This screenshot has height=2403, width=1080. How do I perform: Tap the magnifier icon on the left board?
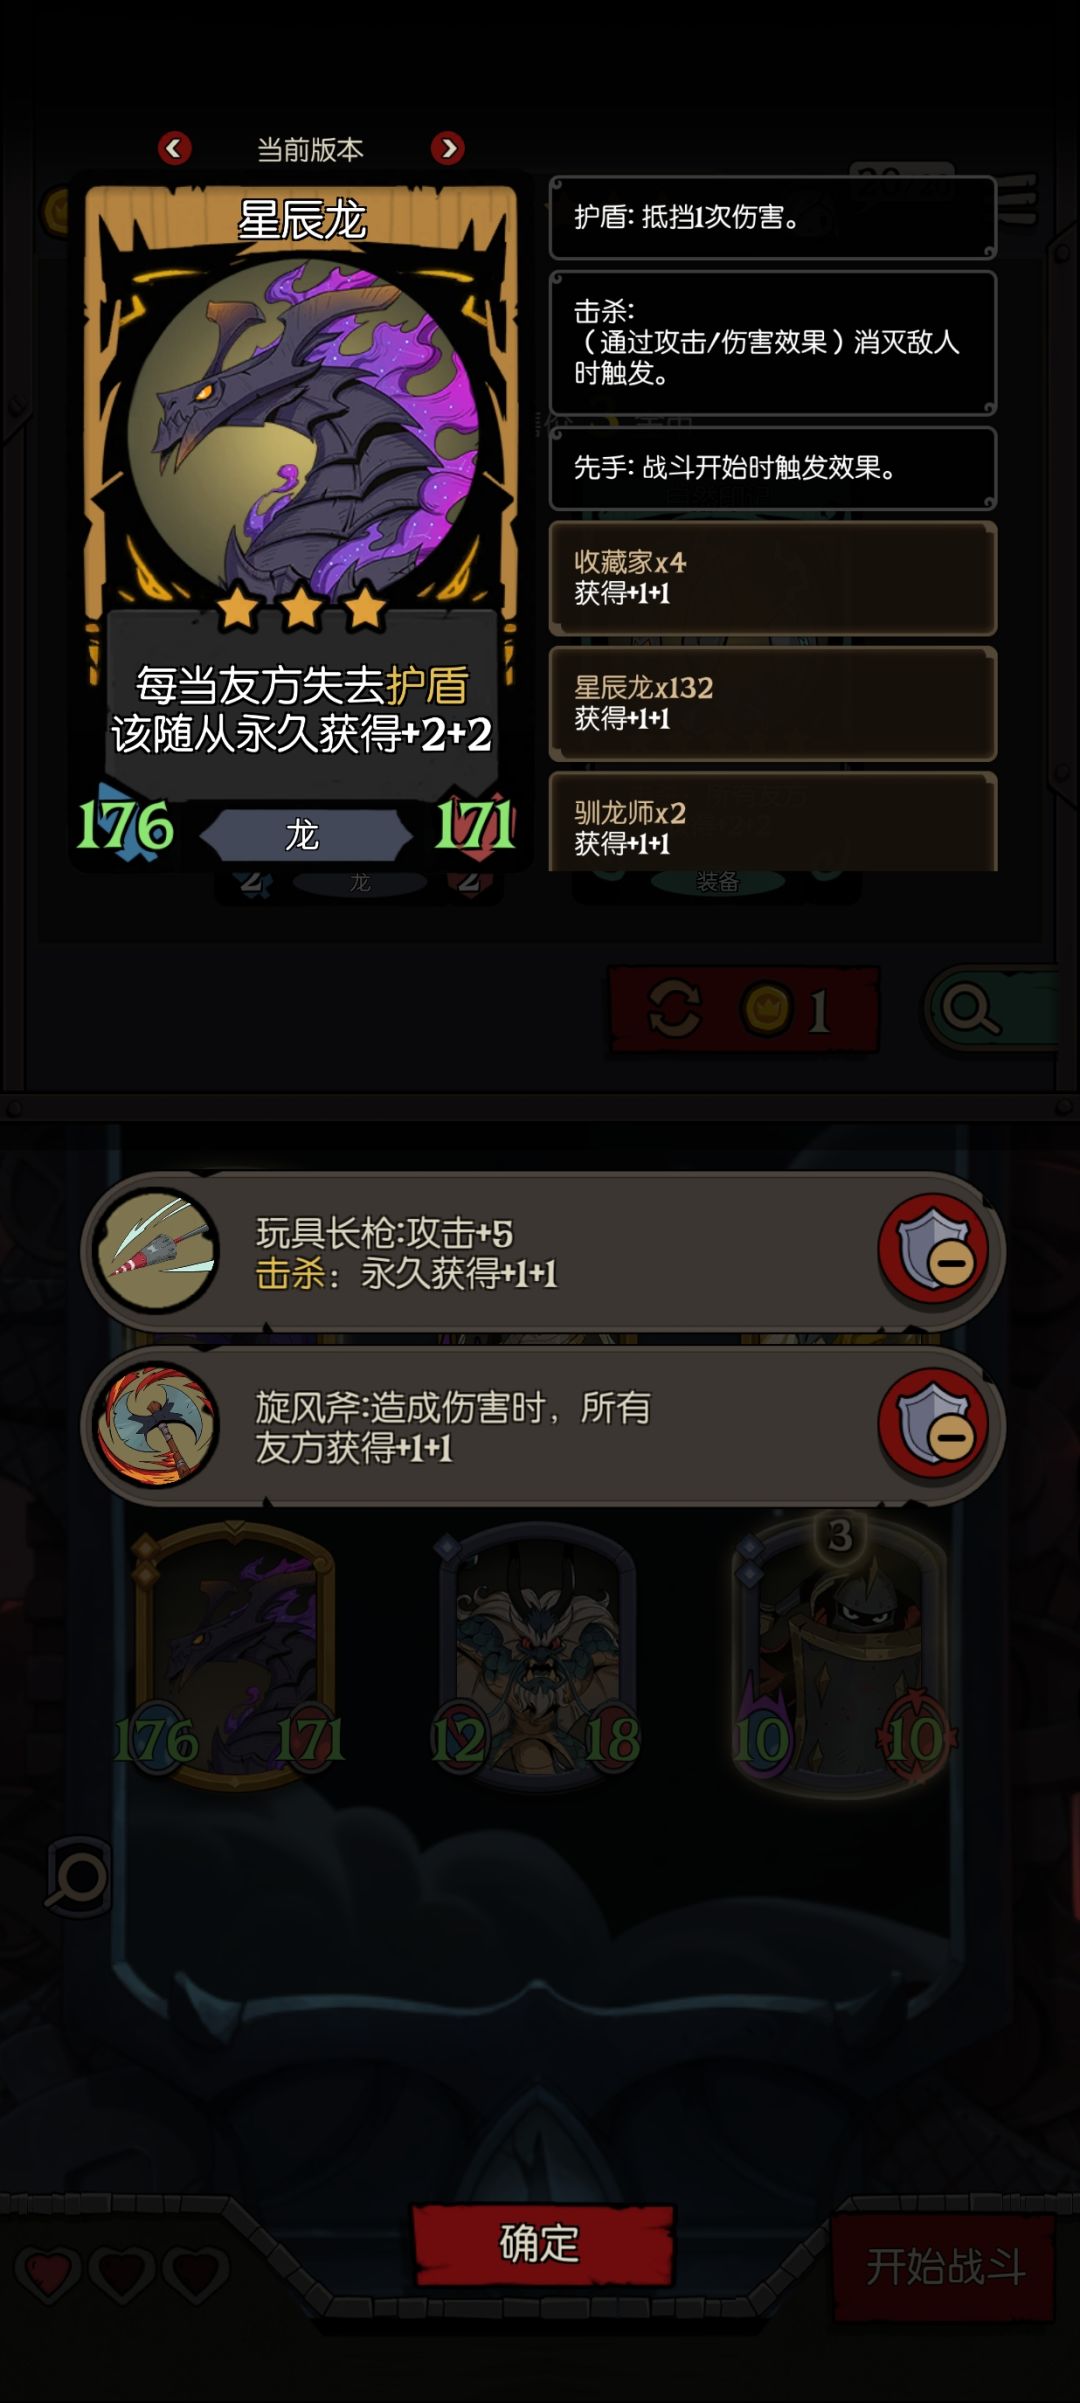coord(78,1877)
